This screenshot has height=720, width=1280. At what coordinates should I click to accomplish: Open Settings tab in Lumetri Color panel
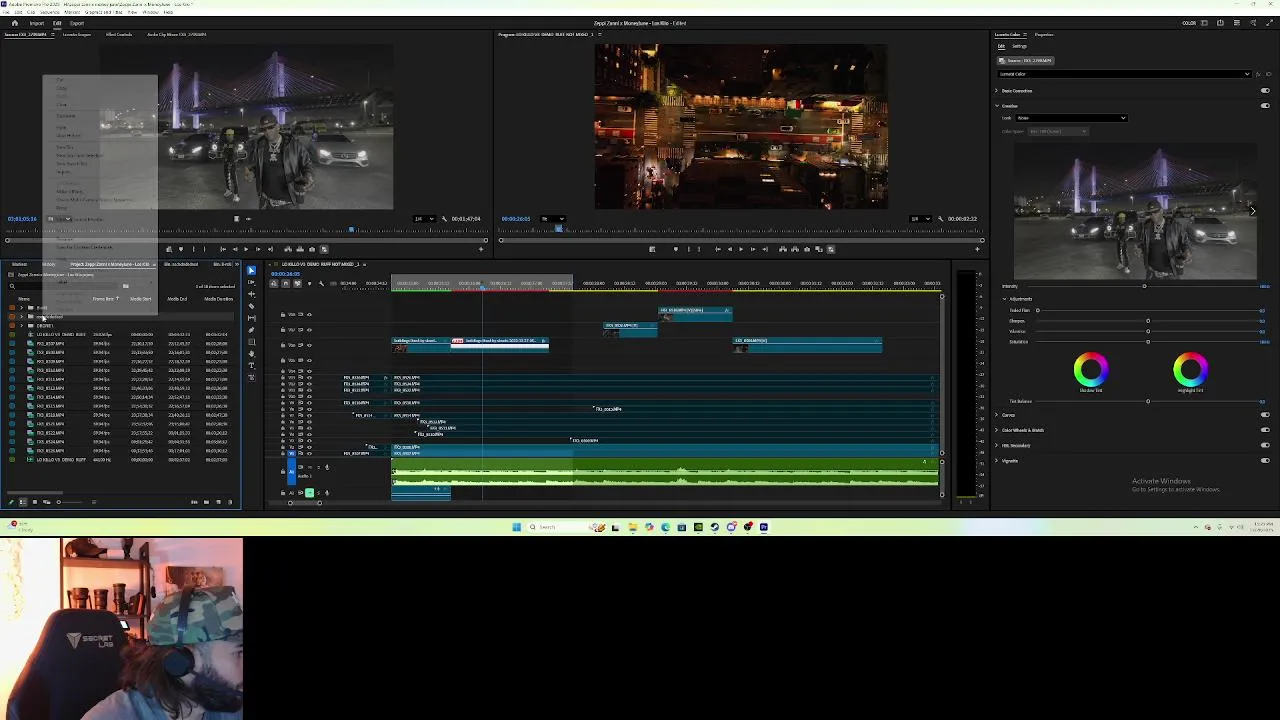1020,46
